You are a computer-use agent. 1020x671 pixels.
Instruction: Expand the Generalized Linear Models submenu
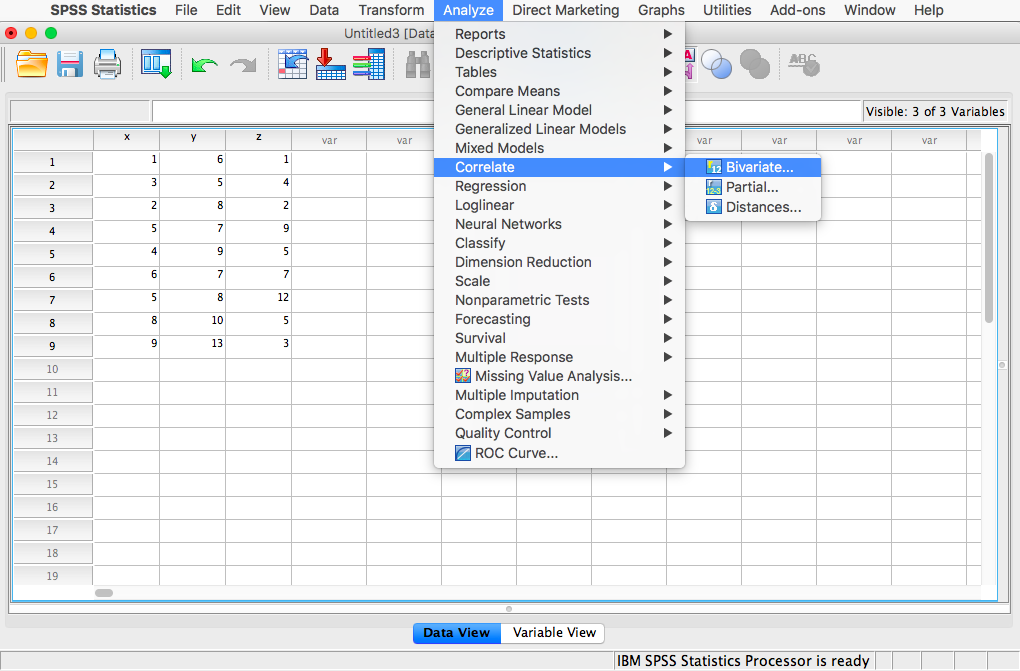(x=559, y=129)
